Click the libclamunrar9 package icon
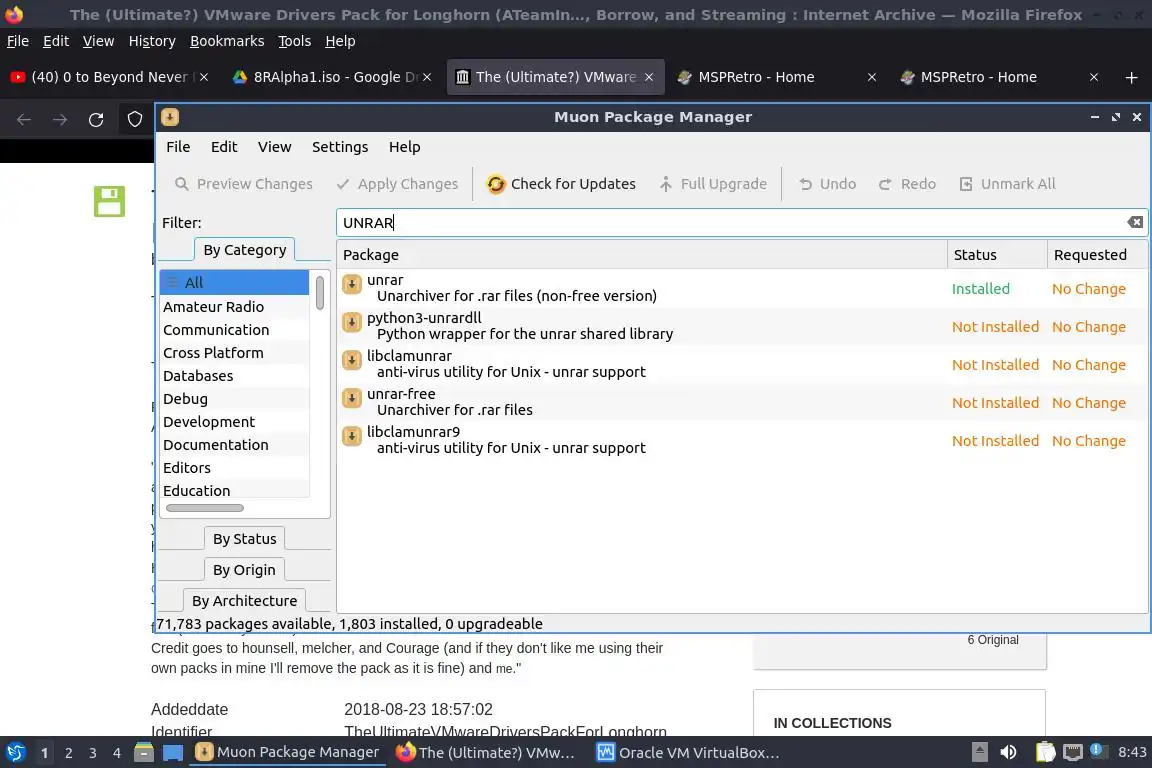Image resolution: width=1152 pixels, height=768 pixels. (352, 436)
